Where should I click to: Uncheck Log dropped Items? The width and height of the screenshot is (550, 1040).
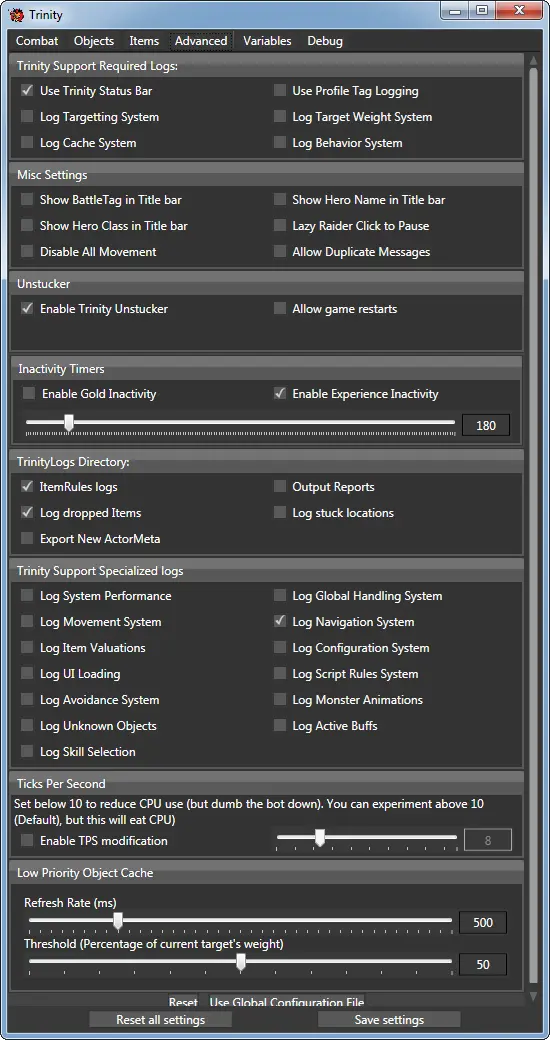[27, 513]
